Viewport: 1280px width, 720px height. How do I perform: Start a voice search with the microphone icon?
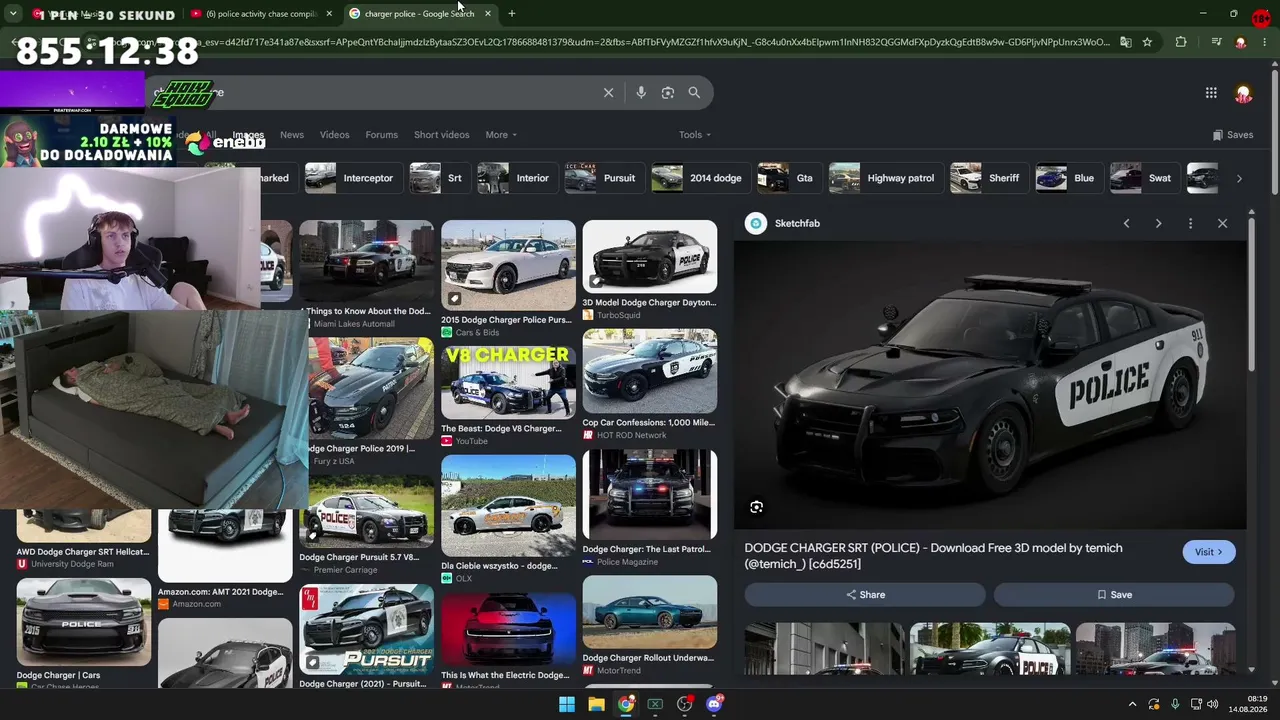pyautogui.click(x=641, y=93)
